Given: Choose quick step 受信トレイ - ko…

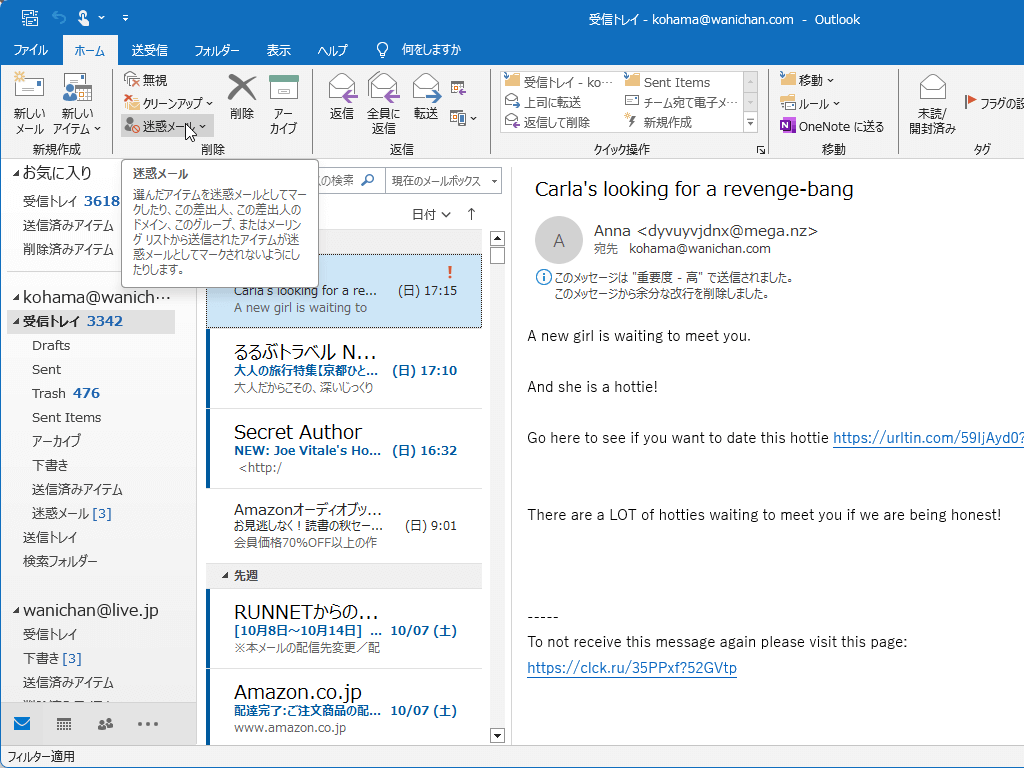Looking at the screenshot, I should 559,82.
